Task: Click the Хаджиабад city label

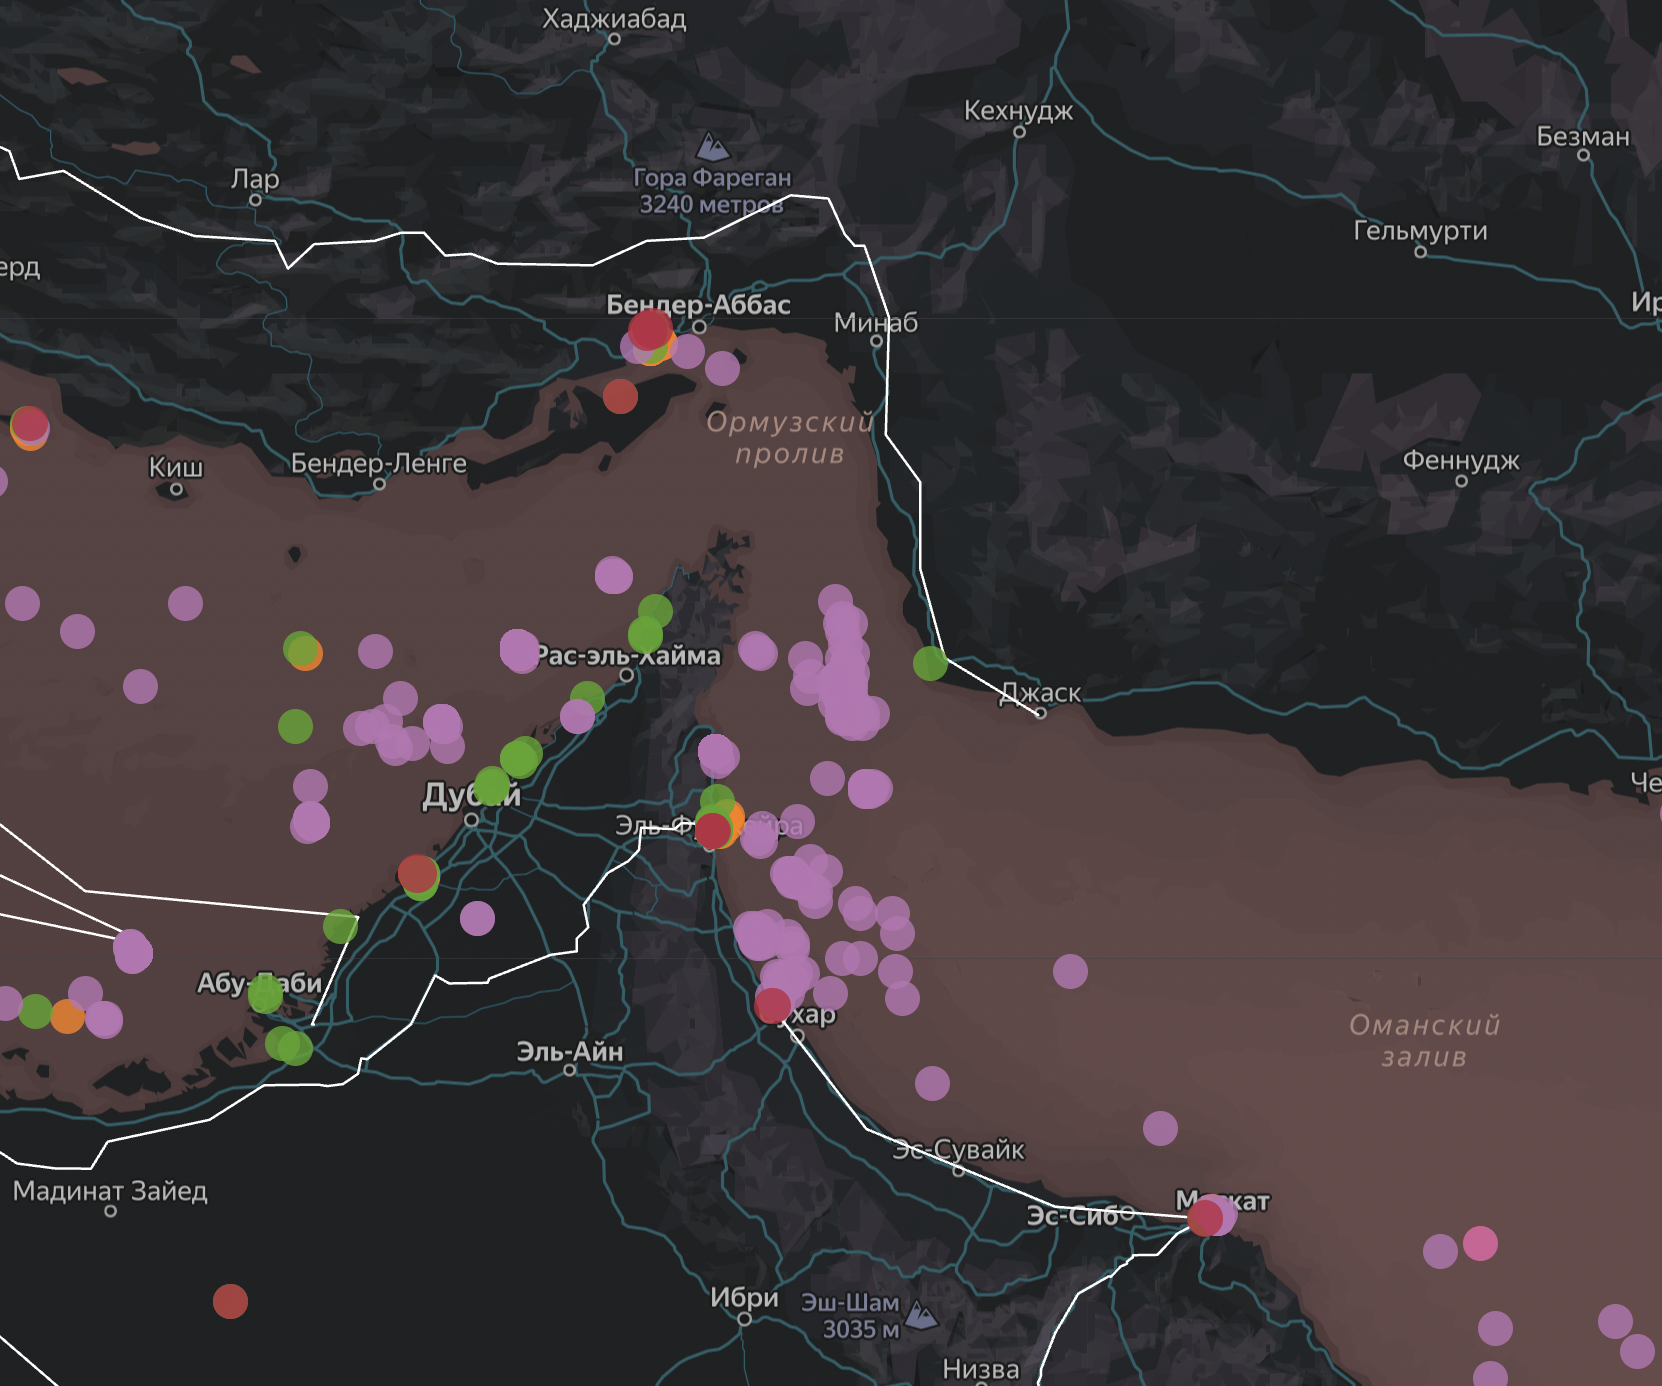Action: pos(614,19)
